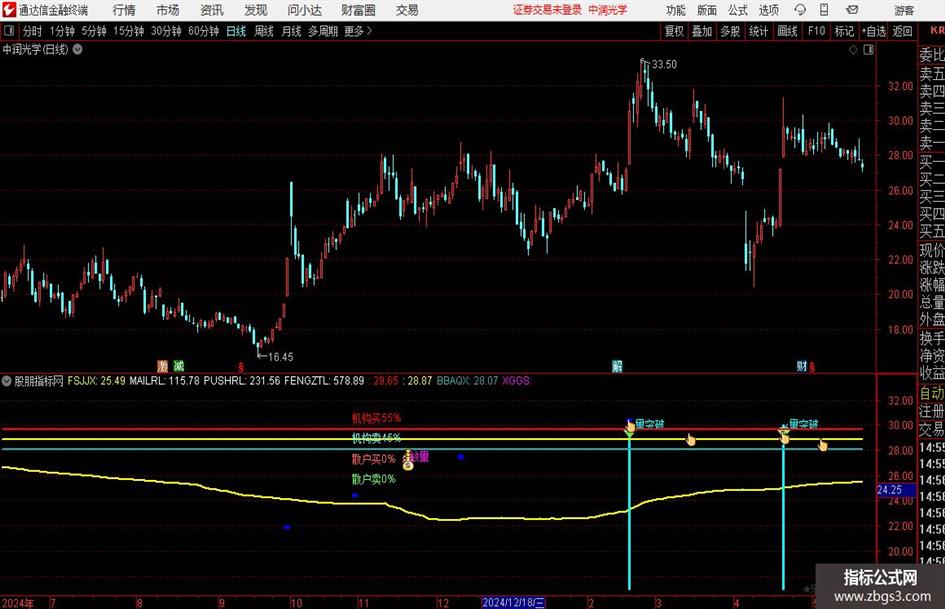Open the 财富圈 menu

tap(358, 10)
